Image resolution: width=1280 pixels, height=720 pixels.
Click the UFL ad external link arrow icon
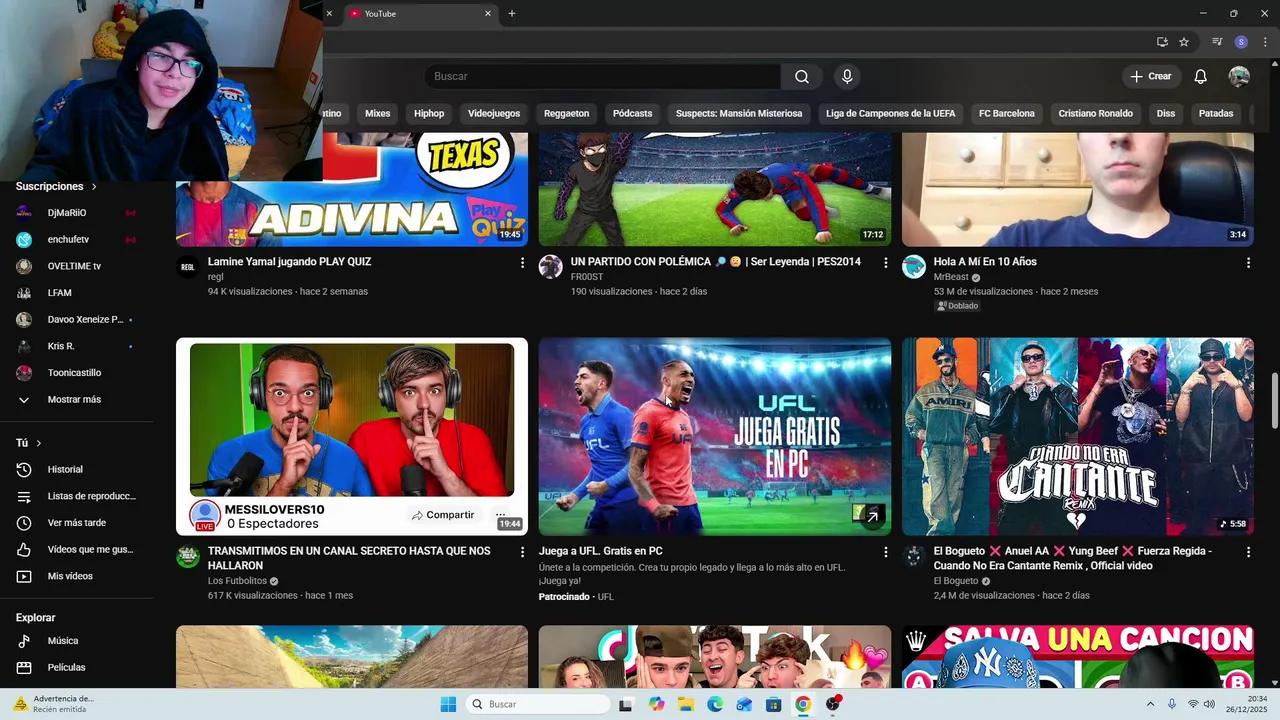click(873, 517)
